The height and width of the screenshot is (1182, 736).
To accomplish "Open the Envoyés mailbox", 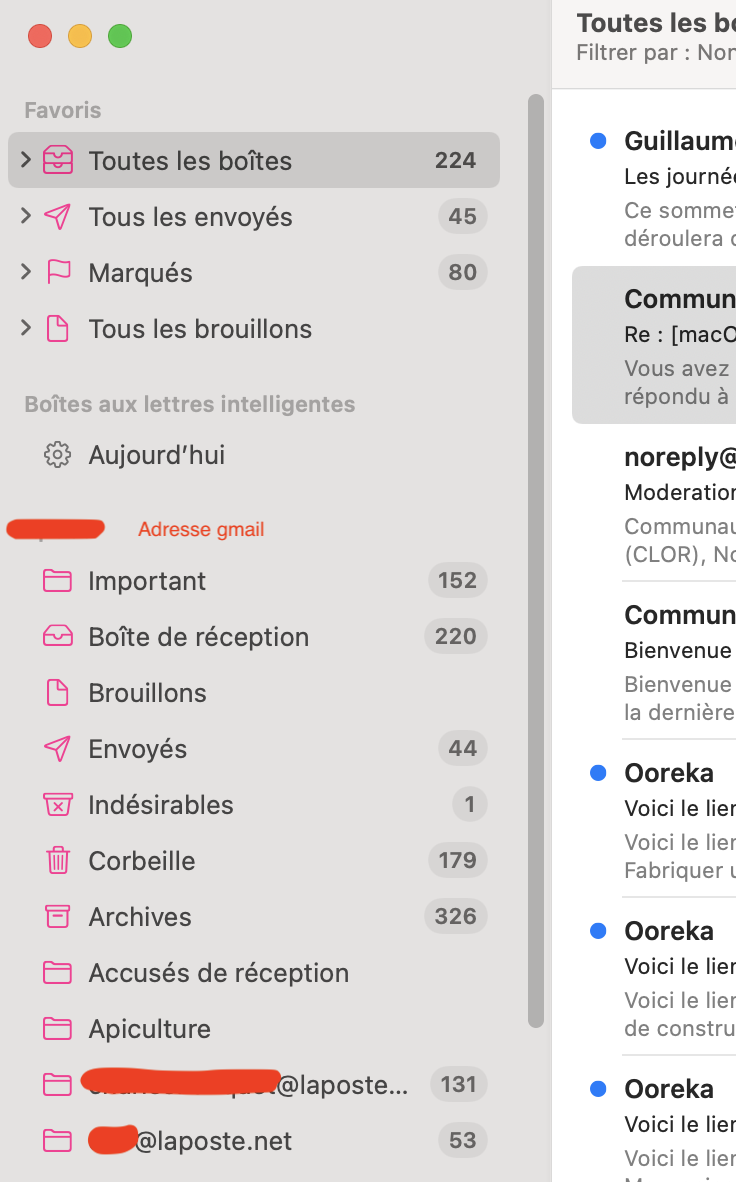I will tap(137, 749).
